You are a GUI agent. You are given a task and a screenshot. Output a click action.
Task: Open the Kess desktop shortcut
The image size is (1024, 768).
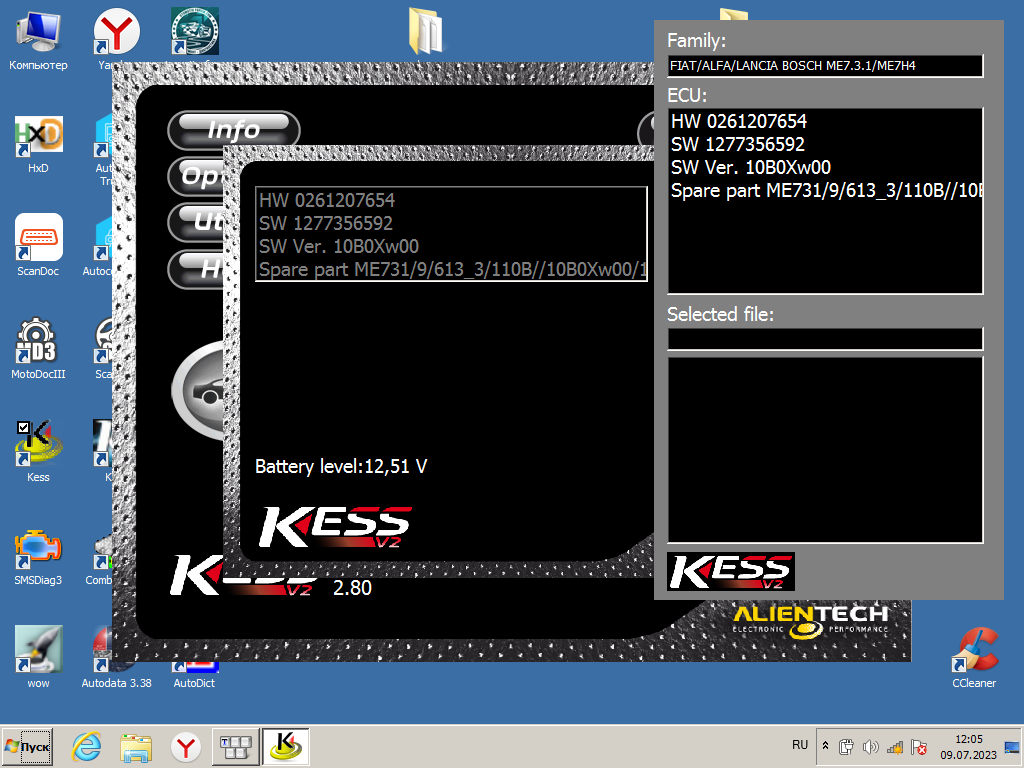[38, 443]
